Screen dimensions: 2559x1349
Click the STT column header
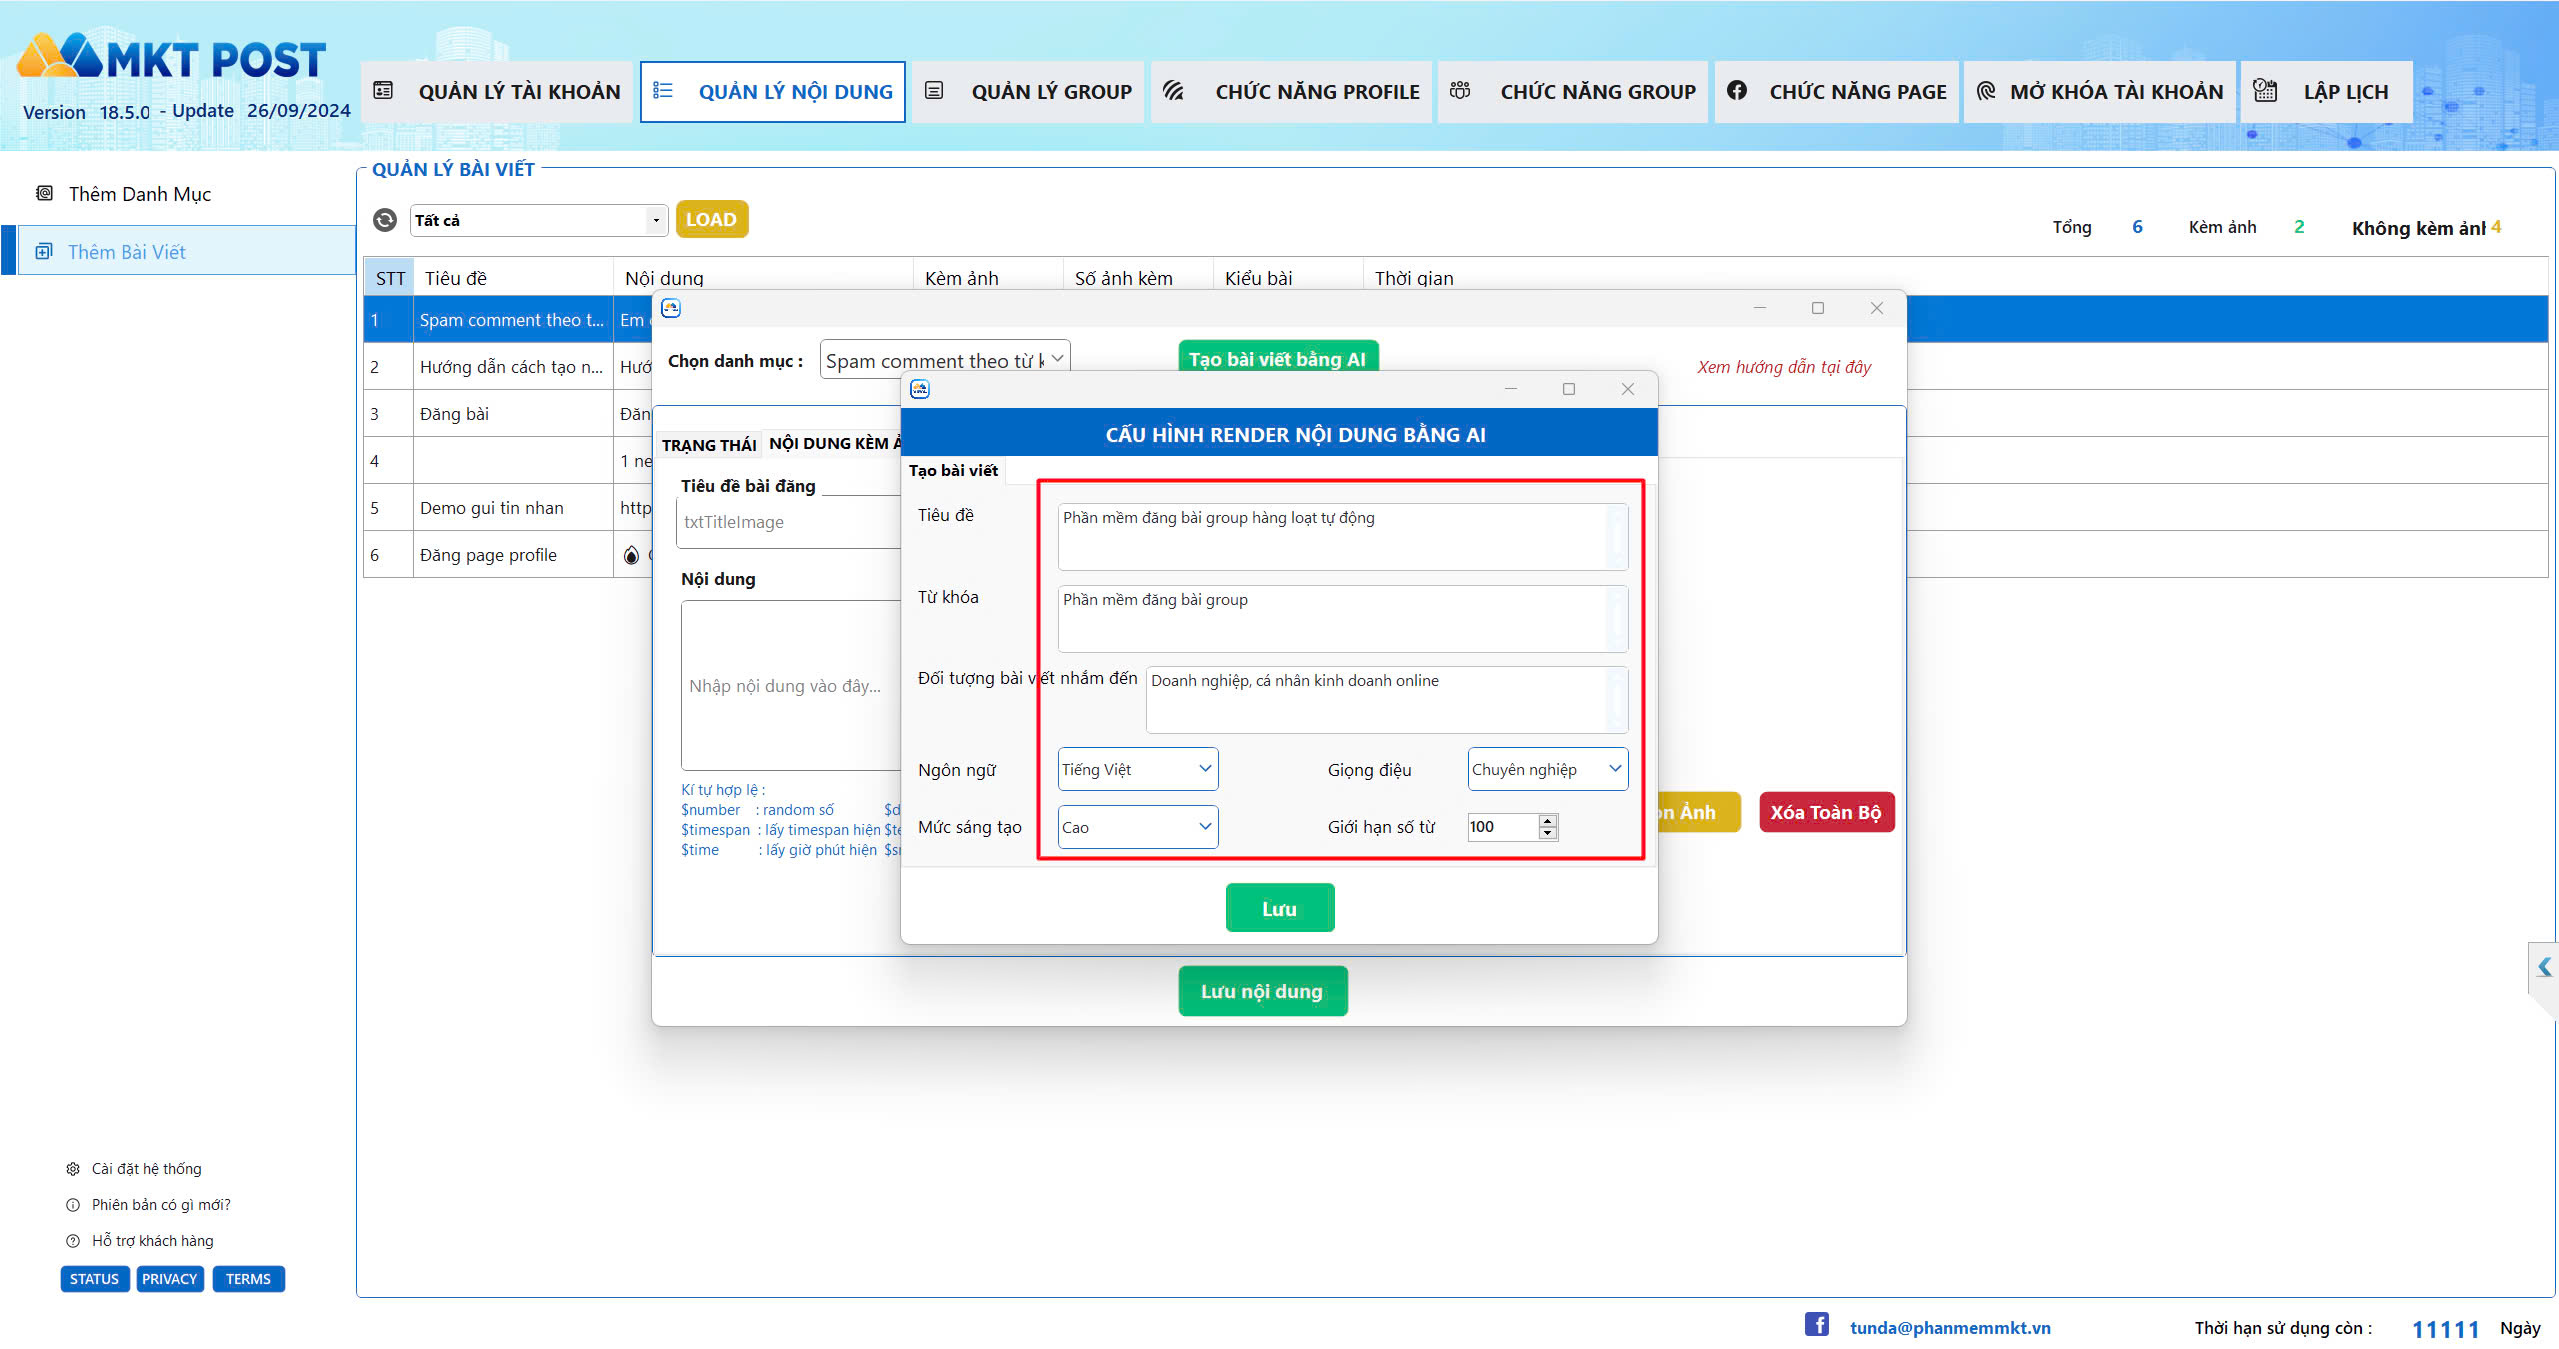point(390,278)
